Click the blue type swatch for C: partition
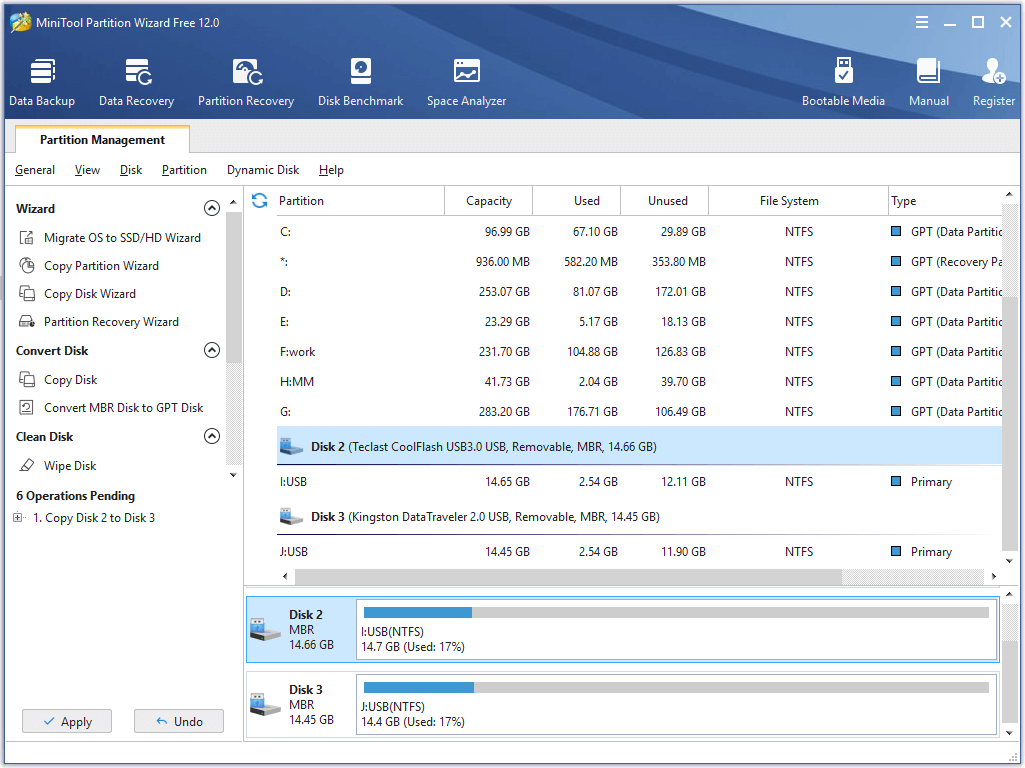The width and height of the screenshot is (1025, 768). click(x=896, y=231)
